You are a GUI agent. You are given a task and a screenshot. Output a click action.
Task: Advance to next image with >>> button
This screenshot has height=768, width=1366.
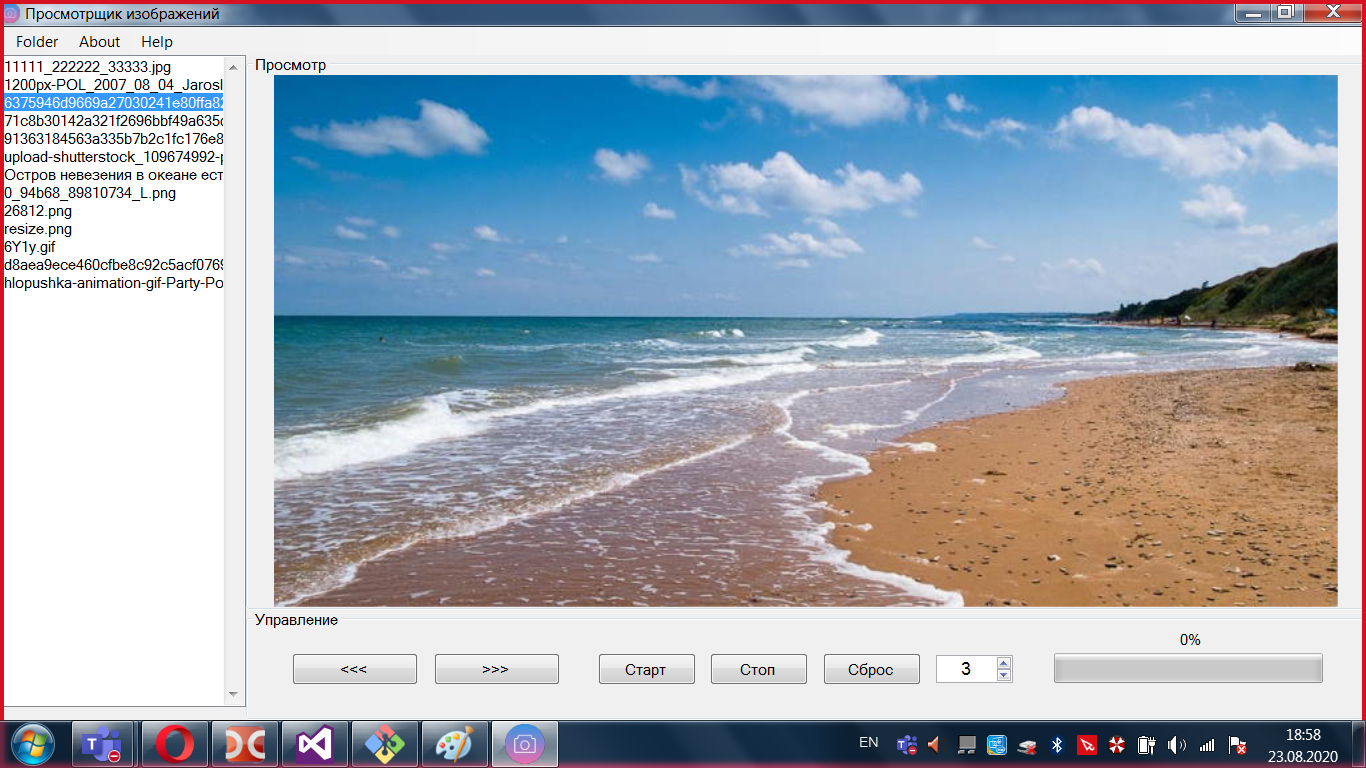pos(496,668)
